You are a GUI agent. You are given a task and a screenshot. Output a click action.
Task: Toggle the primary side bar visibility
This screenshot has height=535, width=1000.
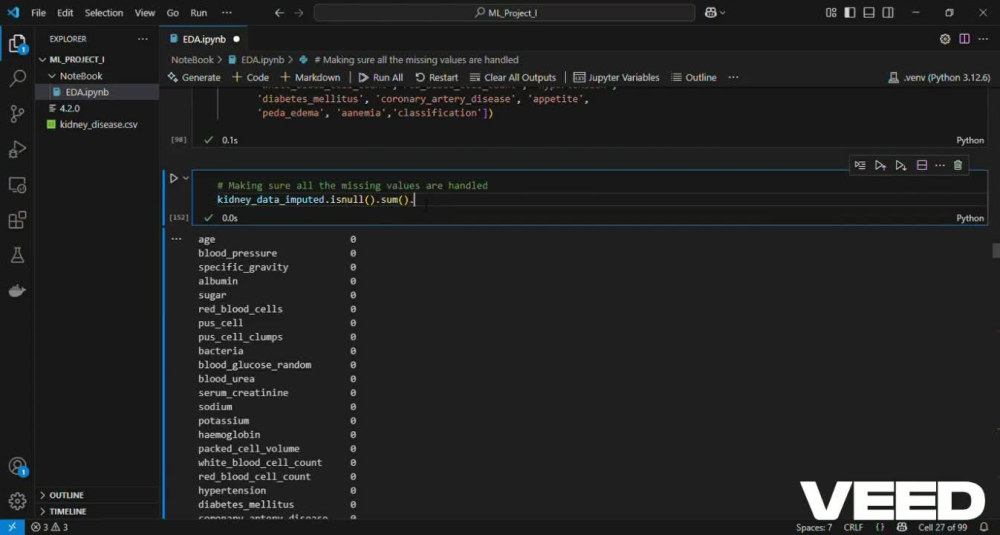[849, 13]
